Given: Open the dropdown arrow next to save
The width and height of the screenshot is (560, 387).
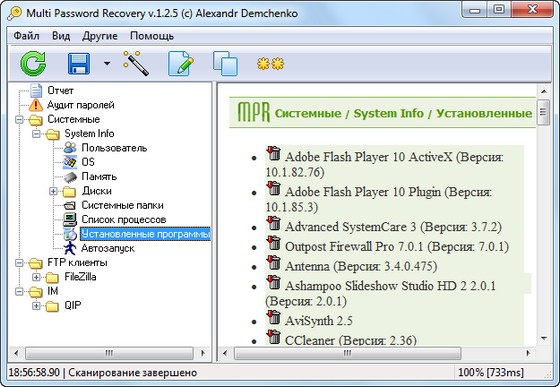Looking at the screenshot, I should pyautogui.click(x=107, y=64).
